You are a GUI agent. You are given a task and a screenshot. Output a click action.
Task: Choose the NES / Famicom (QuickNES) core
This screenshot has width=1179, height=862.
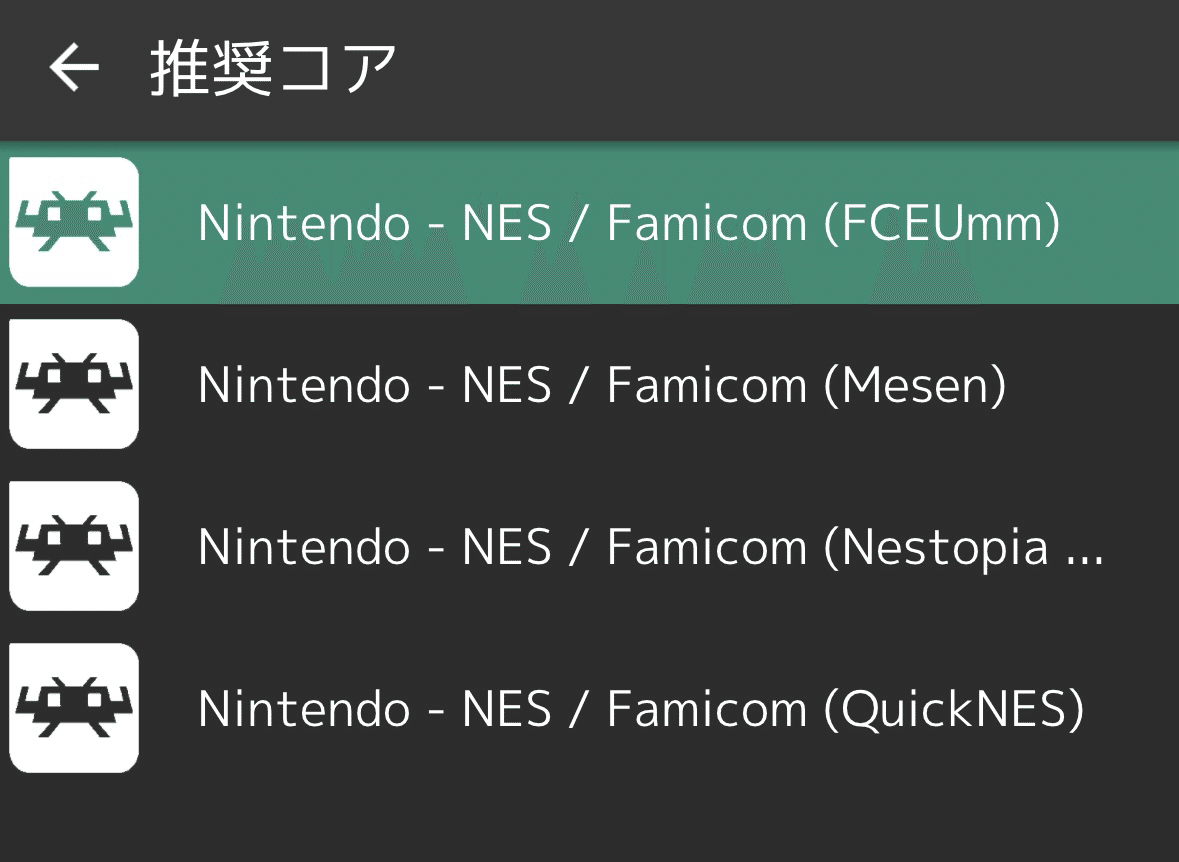point(590,709)
